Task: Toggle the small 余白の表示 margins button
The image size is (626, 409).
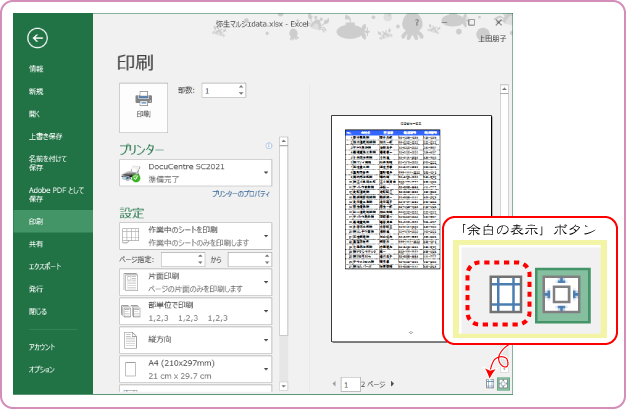Action: [x=490, y=384]
